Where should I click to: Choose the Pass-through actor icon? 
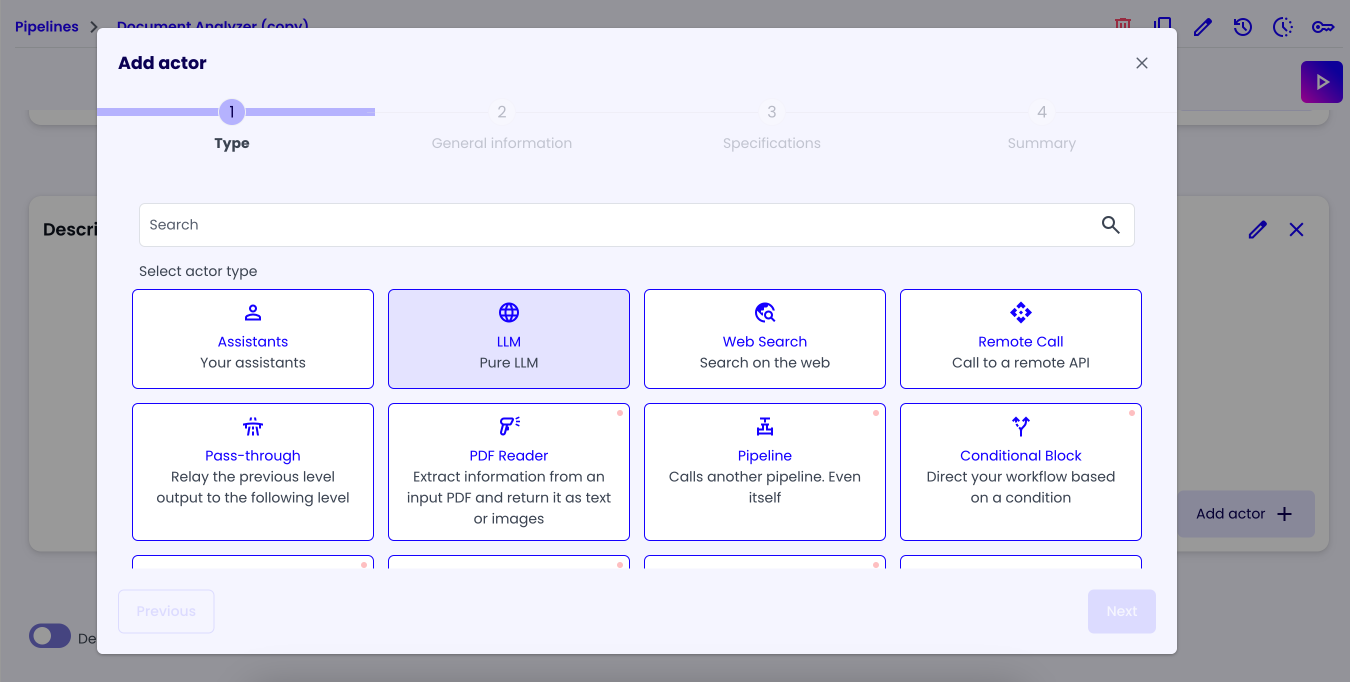tap(253, 427)
